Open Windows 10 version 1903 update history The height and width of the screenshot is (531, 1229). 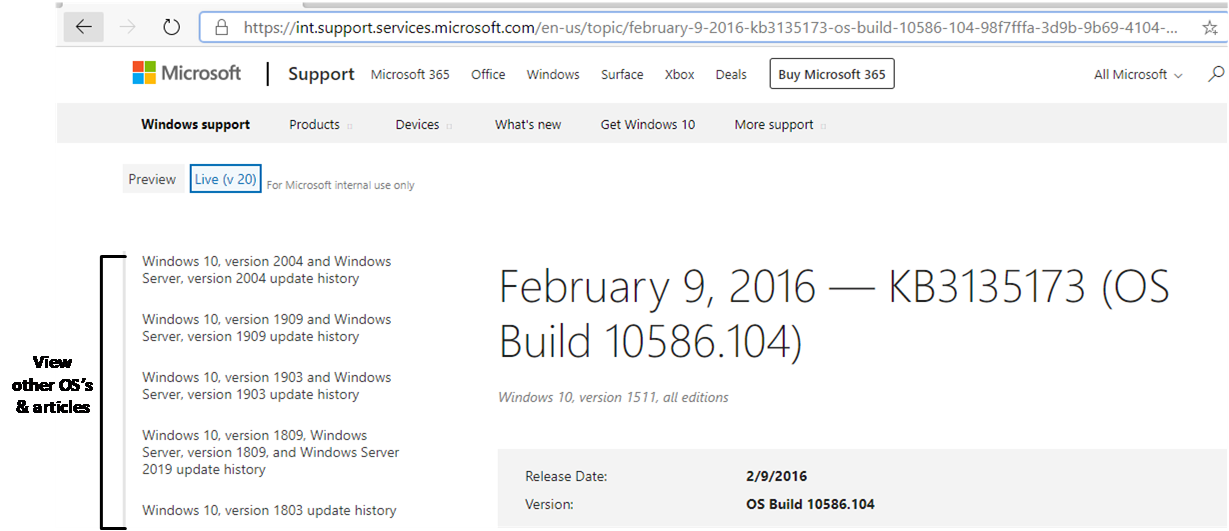coord(267,386)
